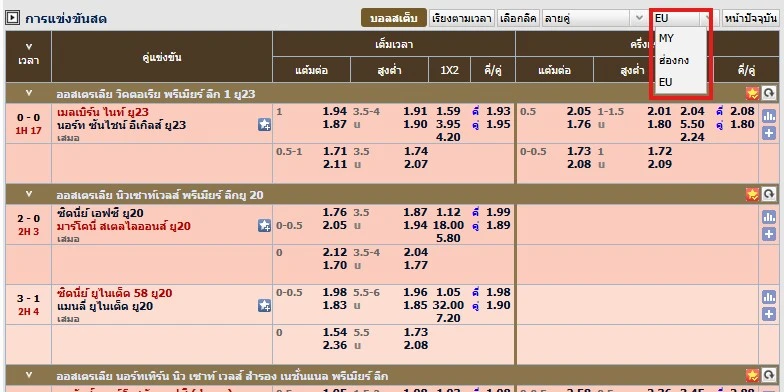Select handicap odds 2.12 in Sydney FC second line
Image resolution: width=784 pixels, height=392 pixels.
334,252
